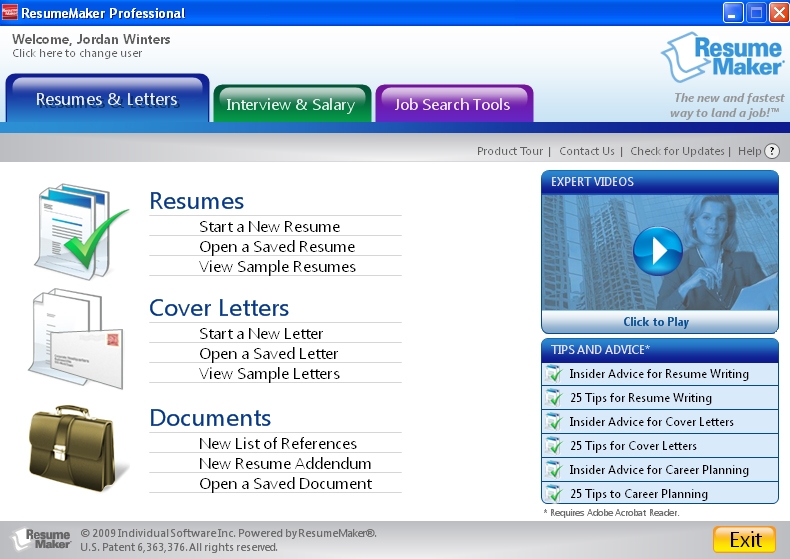Screen dimensions: 790x559
Task: Click the small ResumeMaker logo in footer
Action: coord(41,539)
